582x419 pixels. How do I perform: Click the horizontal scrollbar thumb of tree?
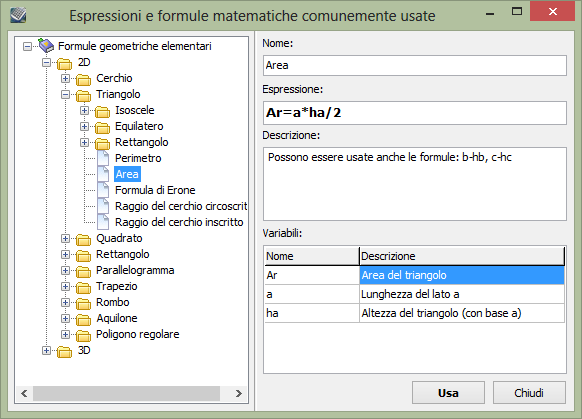coord(127,393)
